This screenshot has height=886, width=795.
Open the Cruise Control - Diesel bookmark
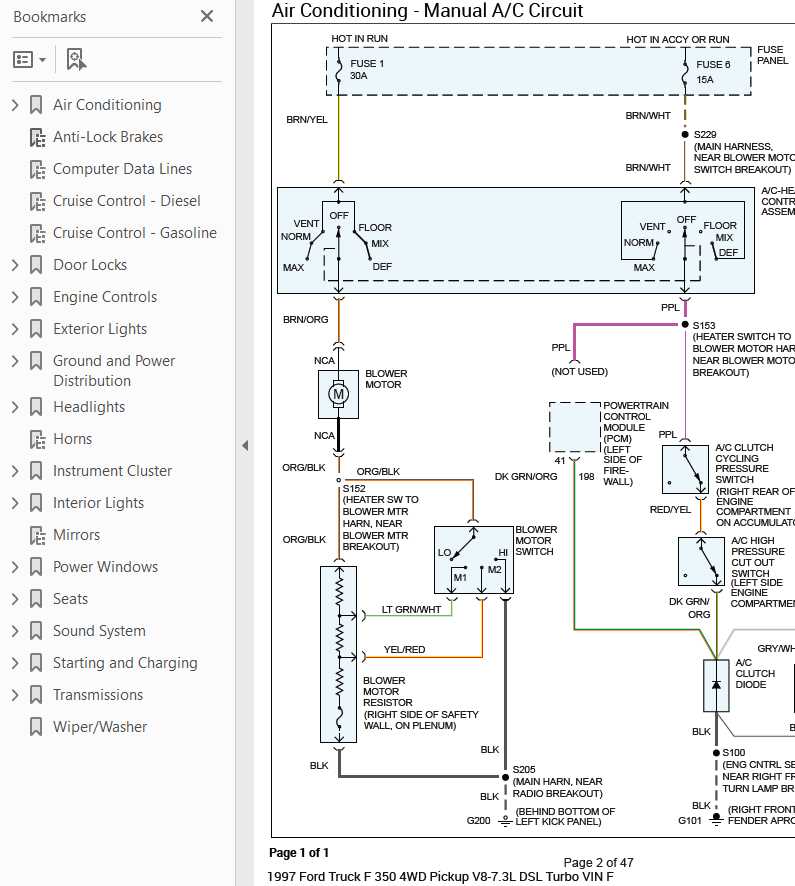point(127,201)
